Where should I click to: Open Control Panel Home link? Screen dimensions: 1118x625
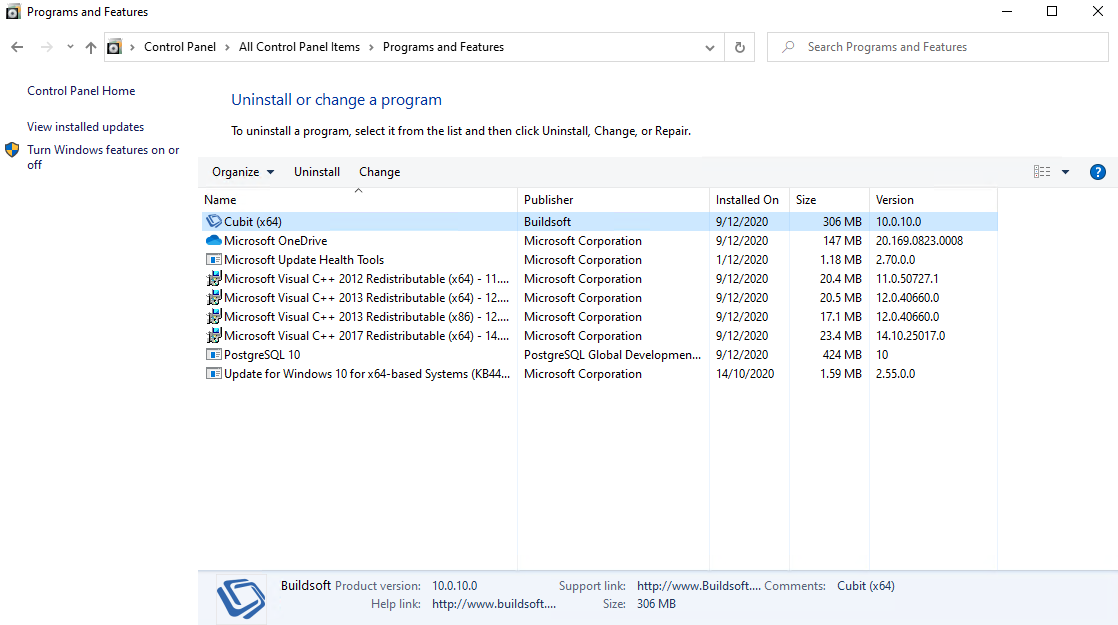[x=81, y=91]
